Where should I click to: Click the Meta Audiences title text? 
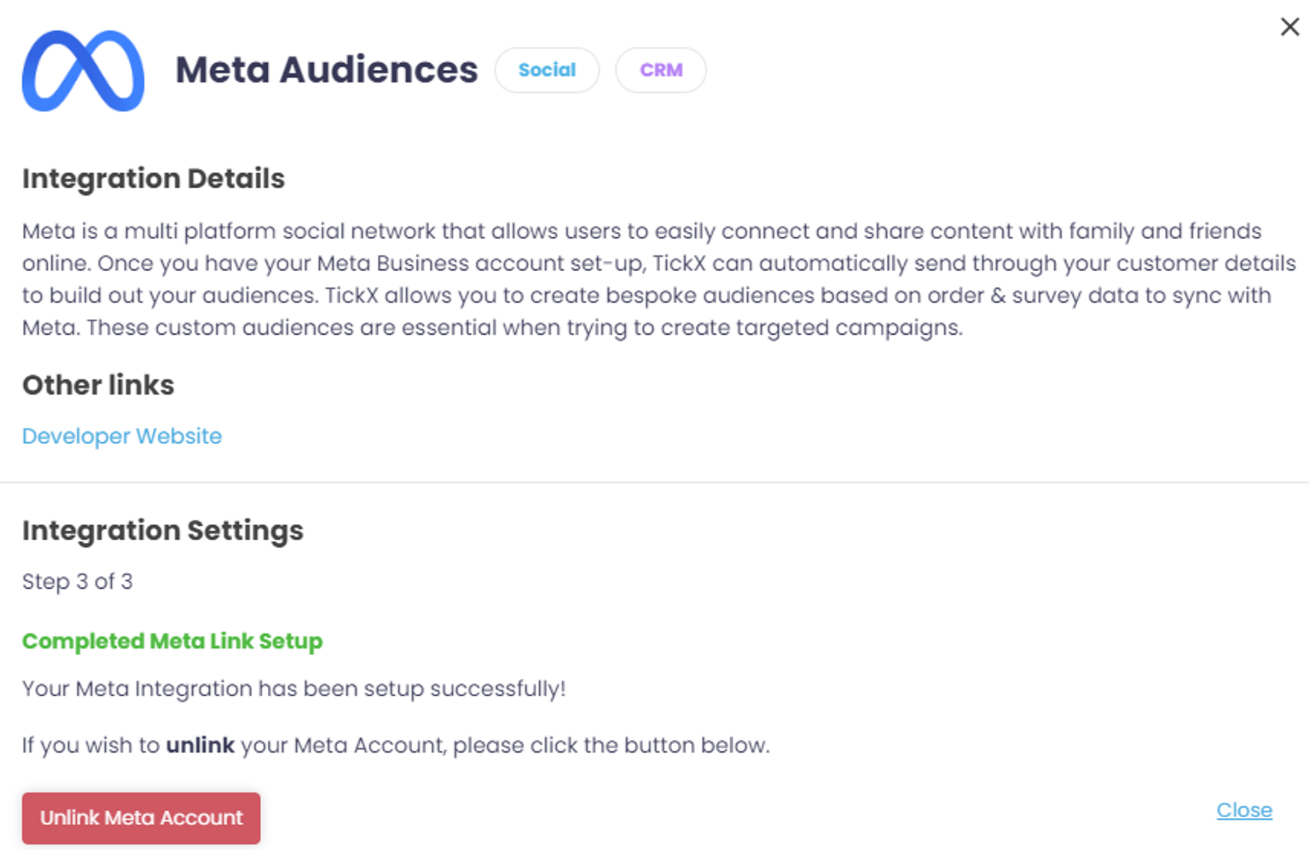tap(326, 69)
